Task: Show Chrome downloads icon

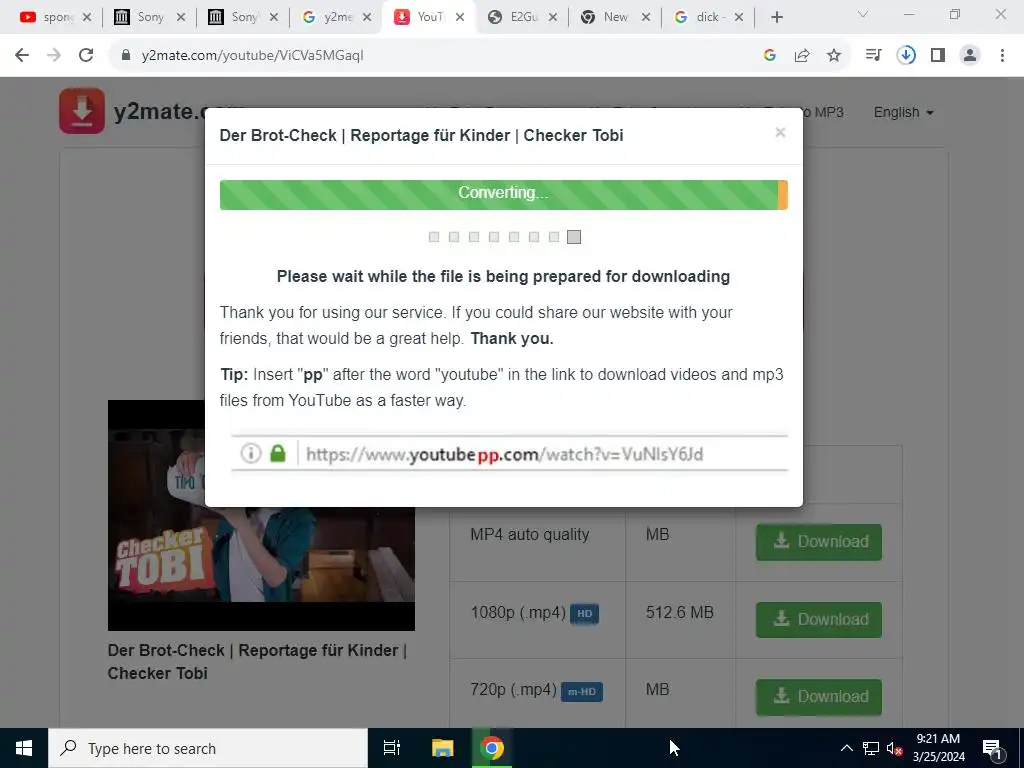Action: [x=906, y=56]
